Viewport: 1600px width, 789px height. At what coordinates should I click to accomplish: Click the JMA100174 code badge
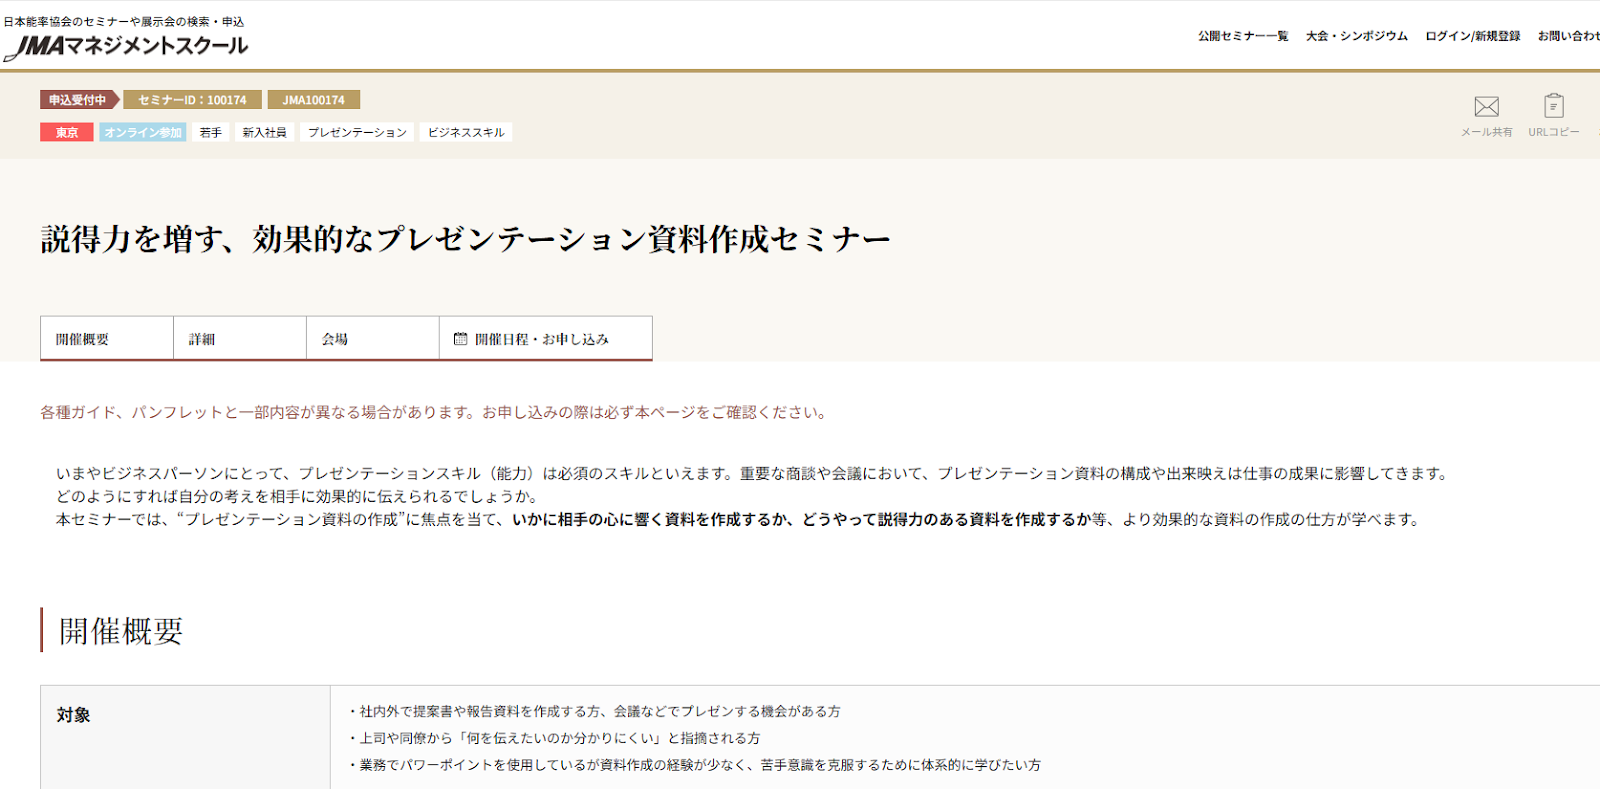click(x=313, y=100)
